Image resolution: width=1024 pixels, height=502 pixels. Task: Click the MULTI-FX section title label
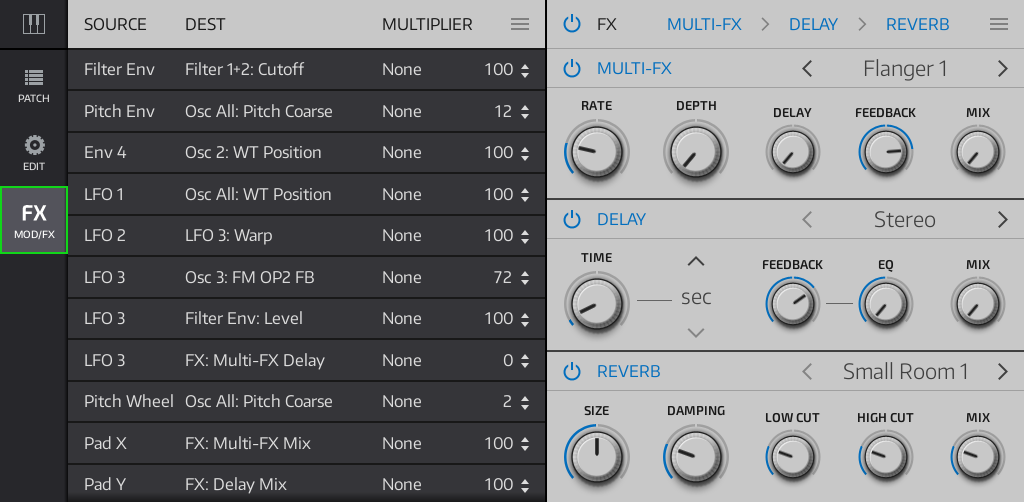(634, 68)
